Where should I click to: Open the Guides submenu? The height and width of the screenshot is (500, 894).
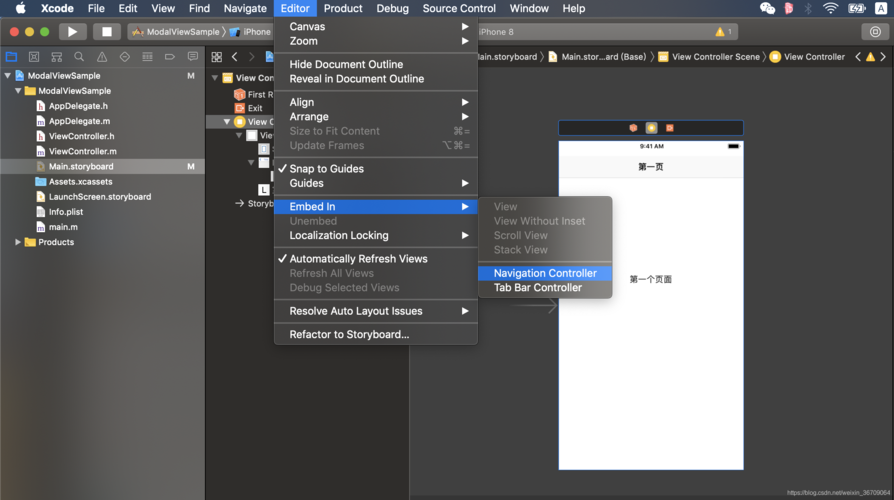(x=376, y=183)
